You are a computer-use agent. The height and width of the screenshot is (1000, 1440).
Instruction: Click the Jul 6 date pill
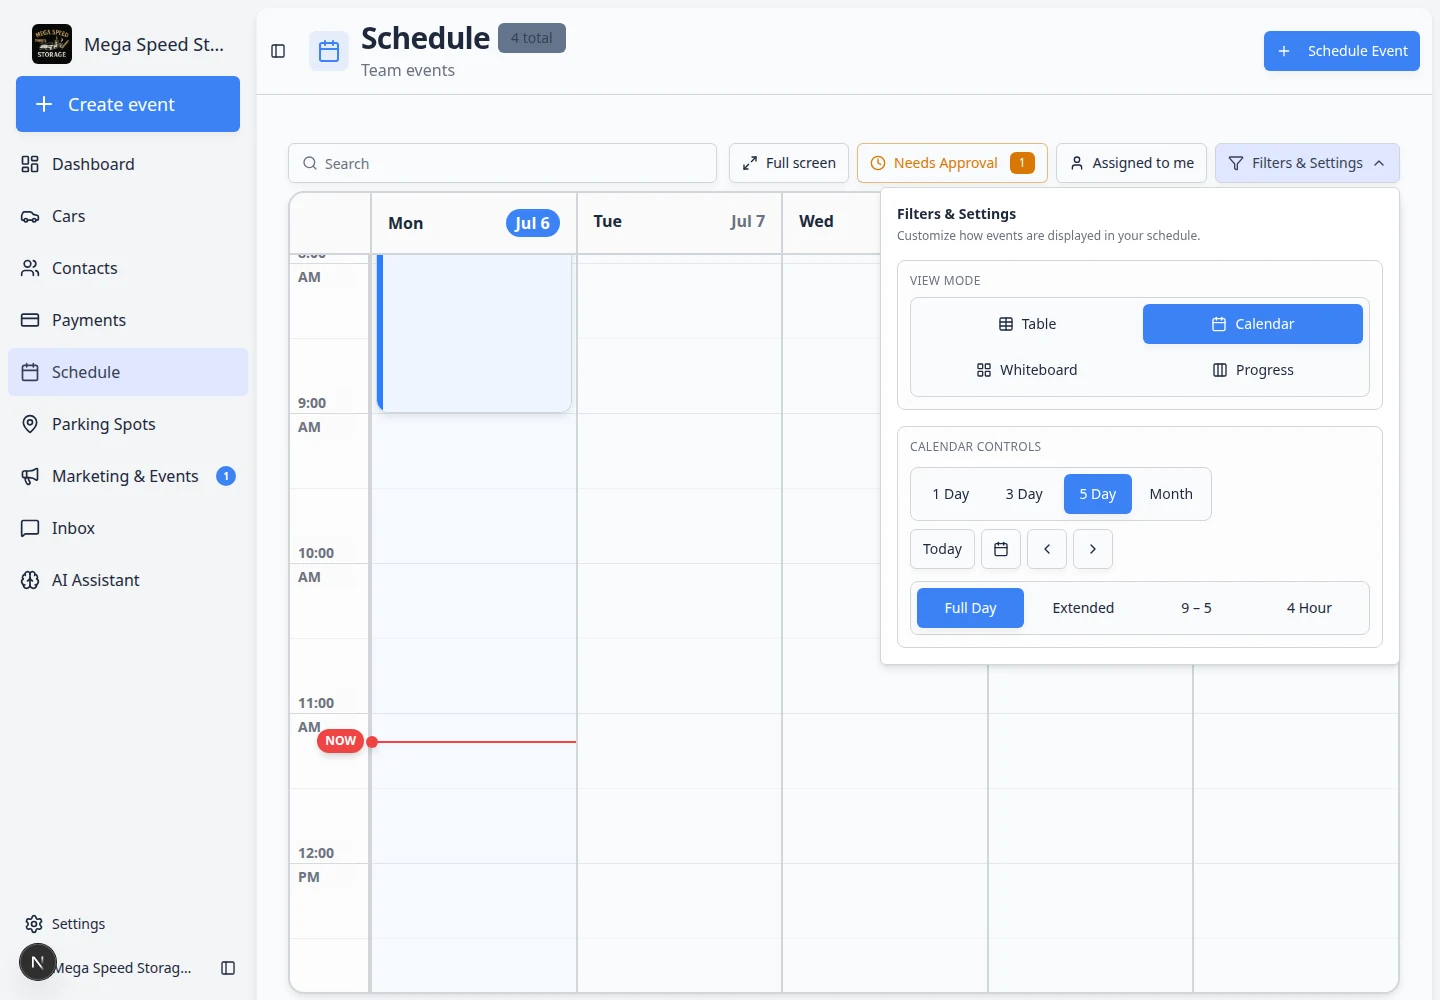click(532, 223)
